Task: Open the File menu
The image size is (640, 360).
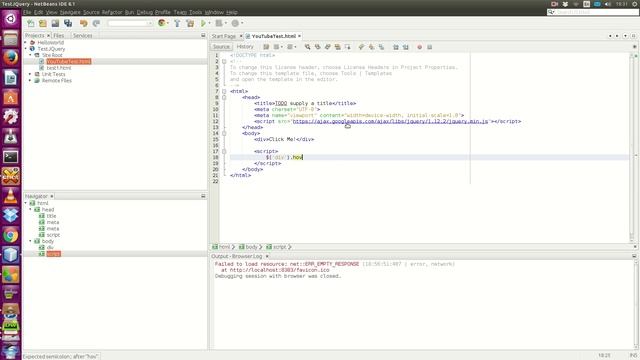Action: [x=27, y=12]
